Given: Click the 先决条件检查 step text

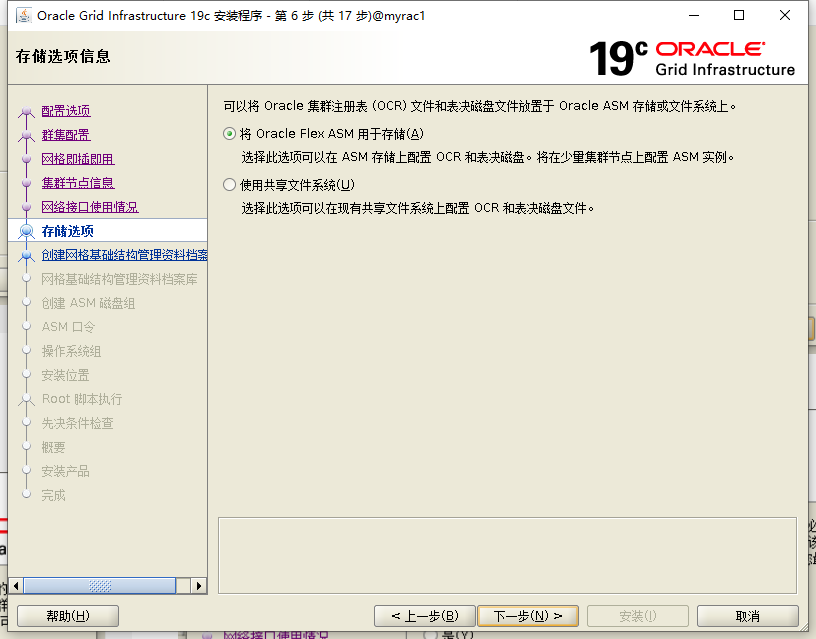Looking at the screenshot, I should (78, 423).
